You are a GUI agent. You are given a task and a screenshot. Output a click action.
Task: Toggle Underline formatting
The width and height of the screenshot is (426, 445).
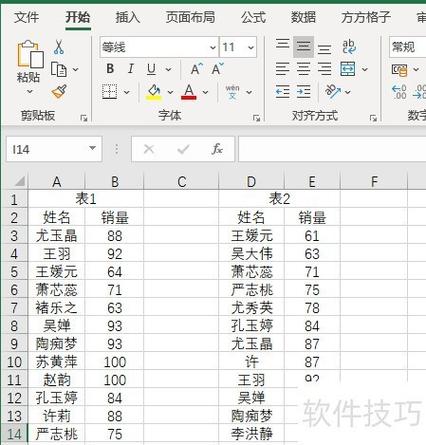point(151,69)
